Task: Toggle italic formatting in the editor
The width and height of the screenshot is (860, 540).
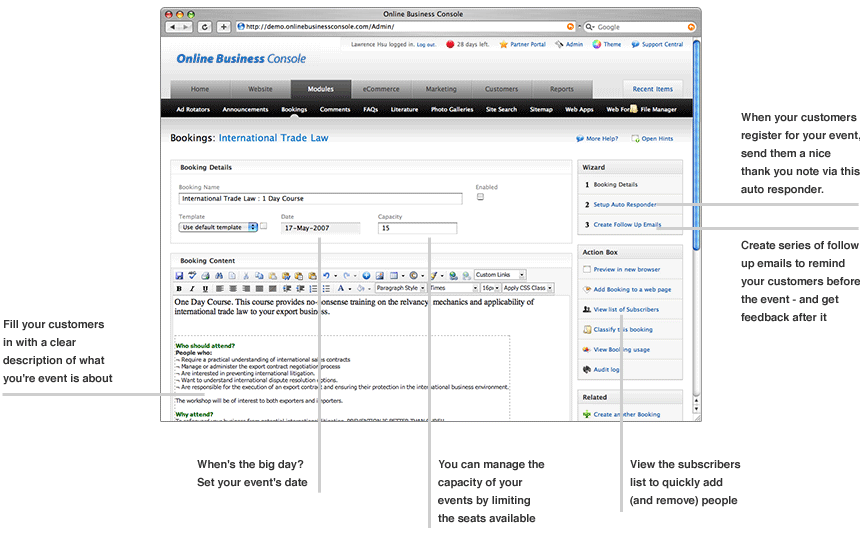Action: [193, 288]
